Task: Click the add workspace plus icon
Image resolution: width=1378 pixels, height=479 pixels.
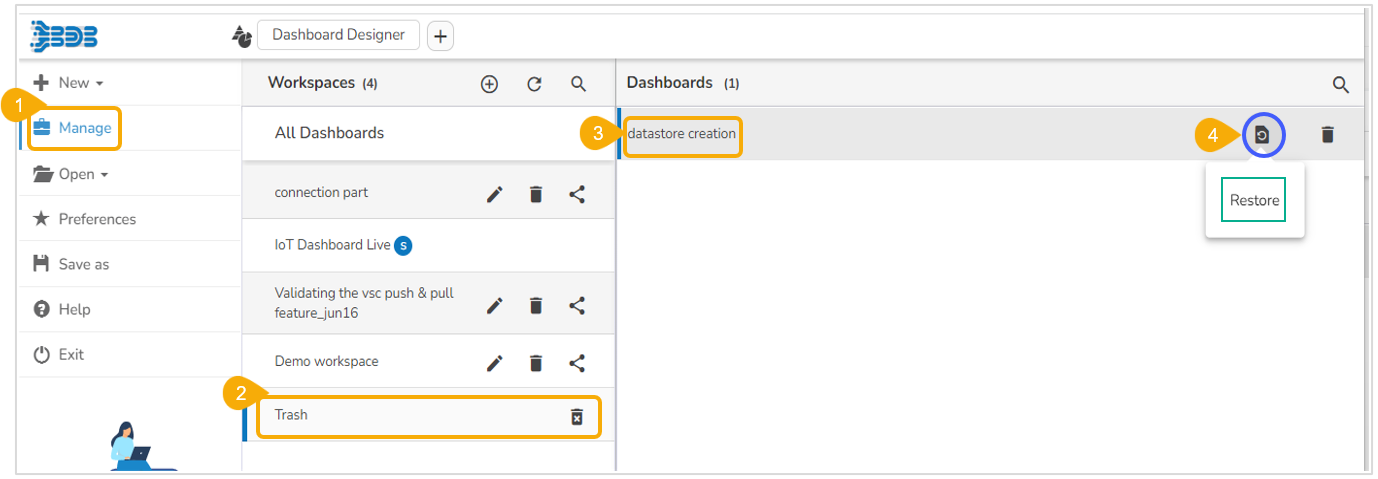Action: [x=489, y=84]
